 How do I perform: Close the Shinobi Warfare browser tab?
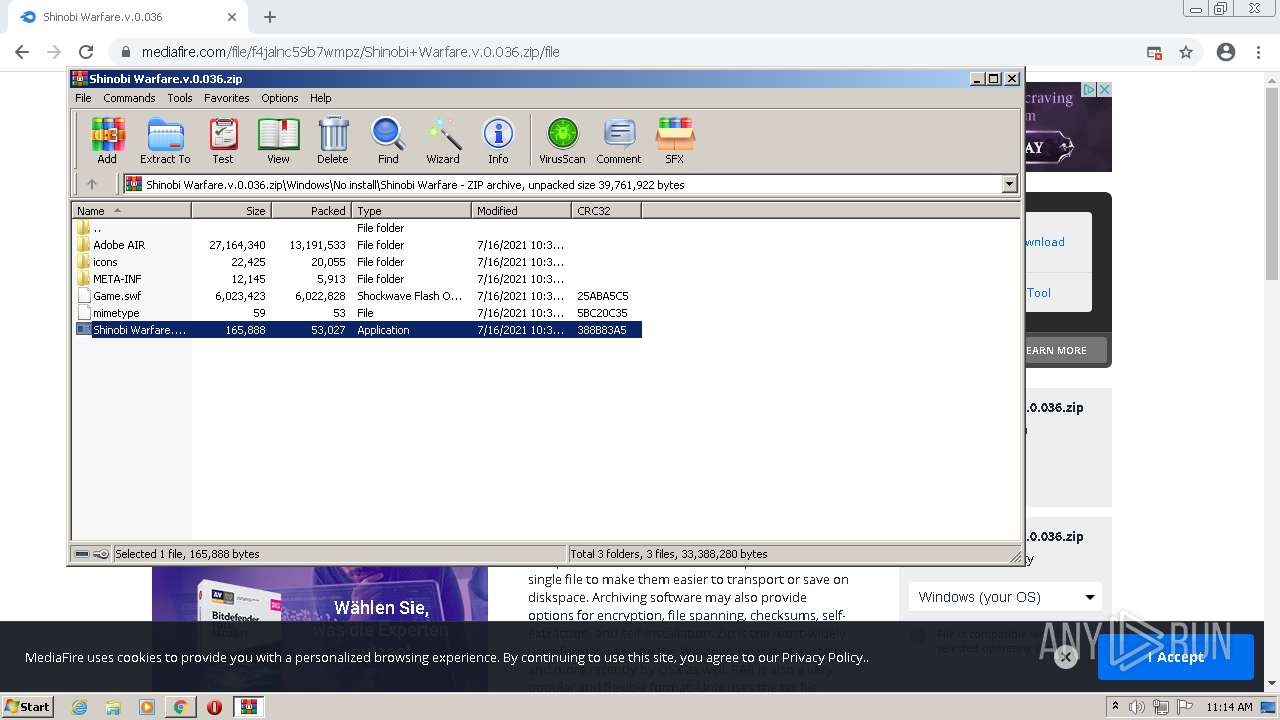[232, 17]
